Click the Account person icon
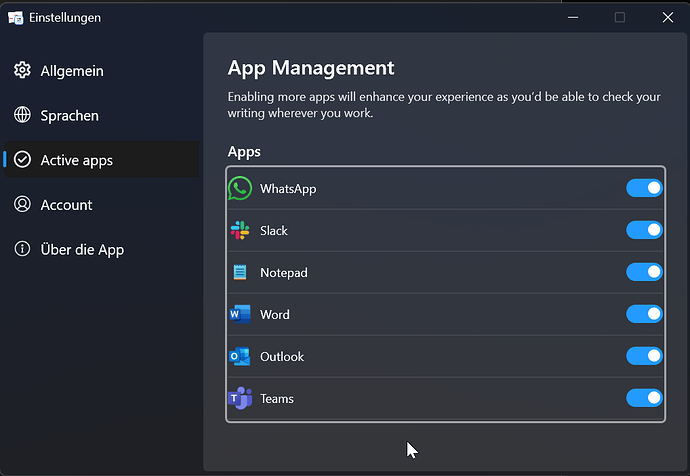 coord(22,205)
